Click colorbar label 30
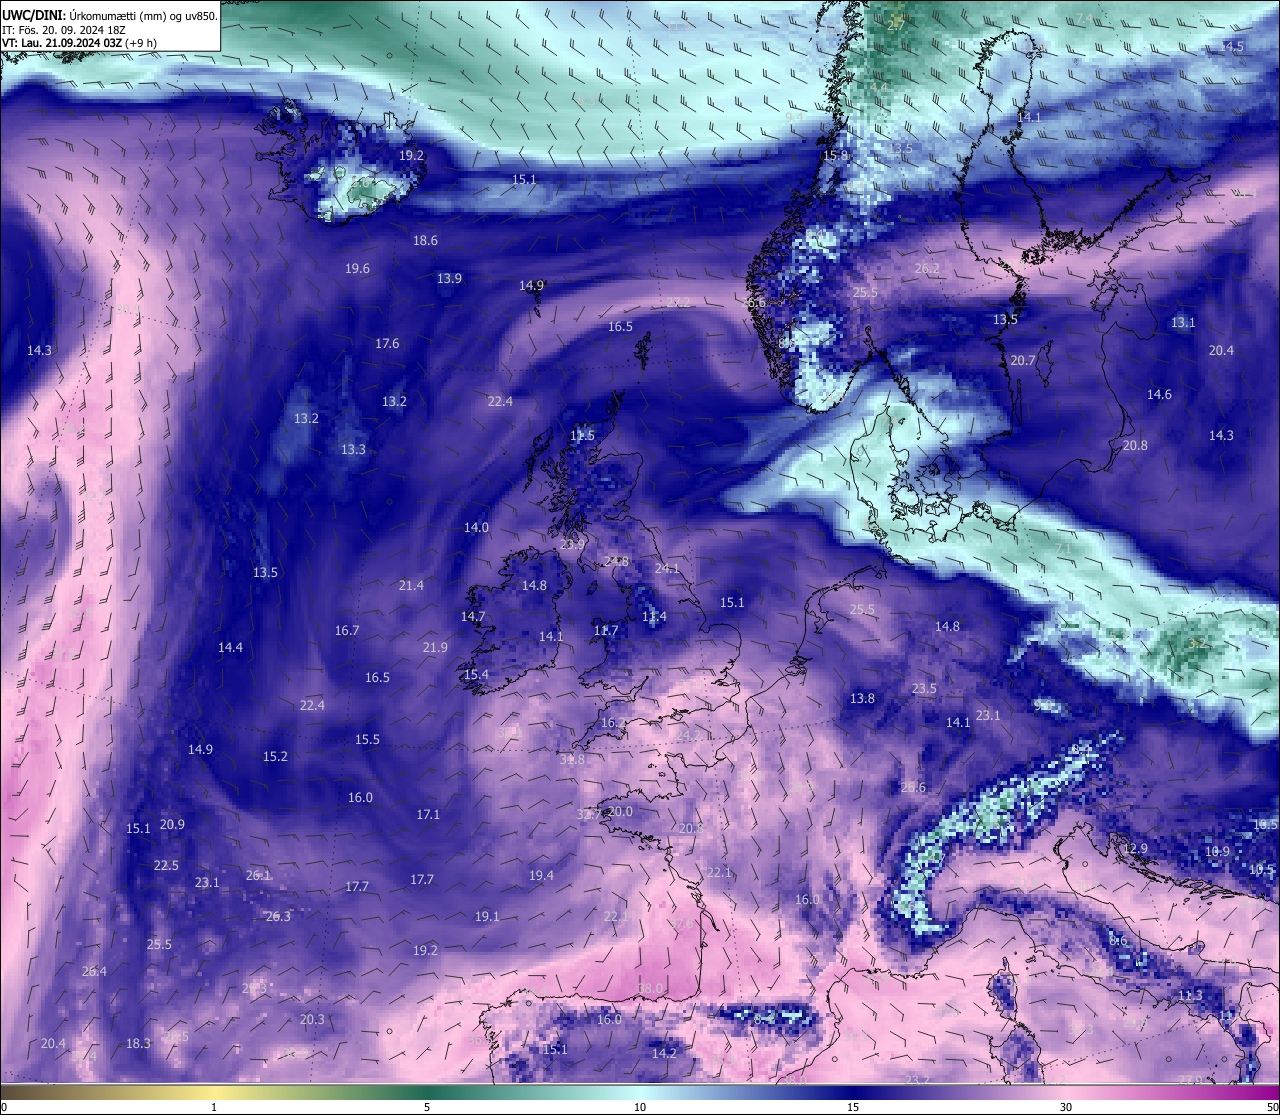This screenshot has width=1280, height=1115. (1066, 1107)
